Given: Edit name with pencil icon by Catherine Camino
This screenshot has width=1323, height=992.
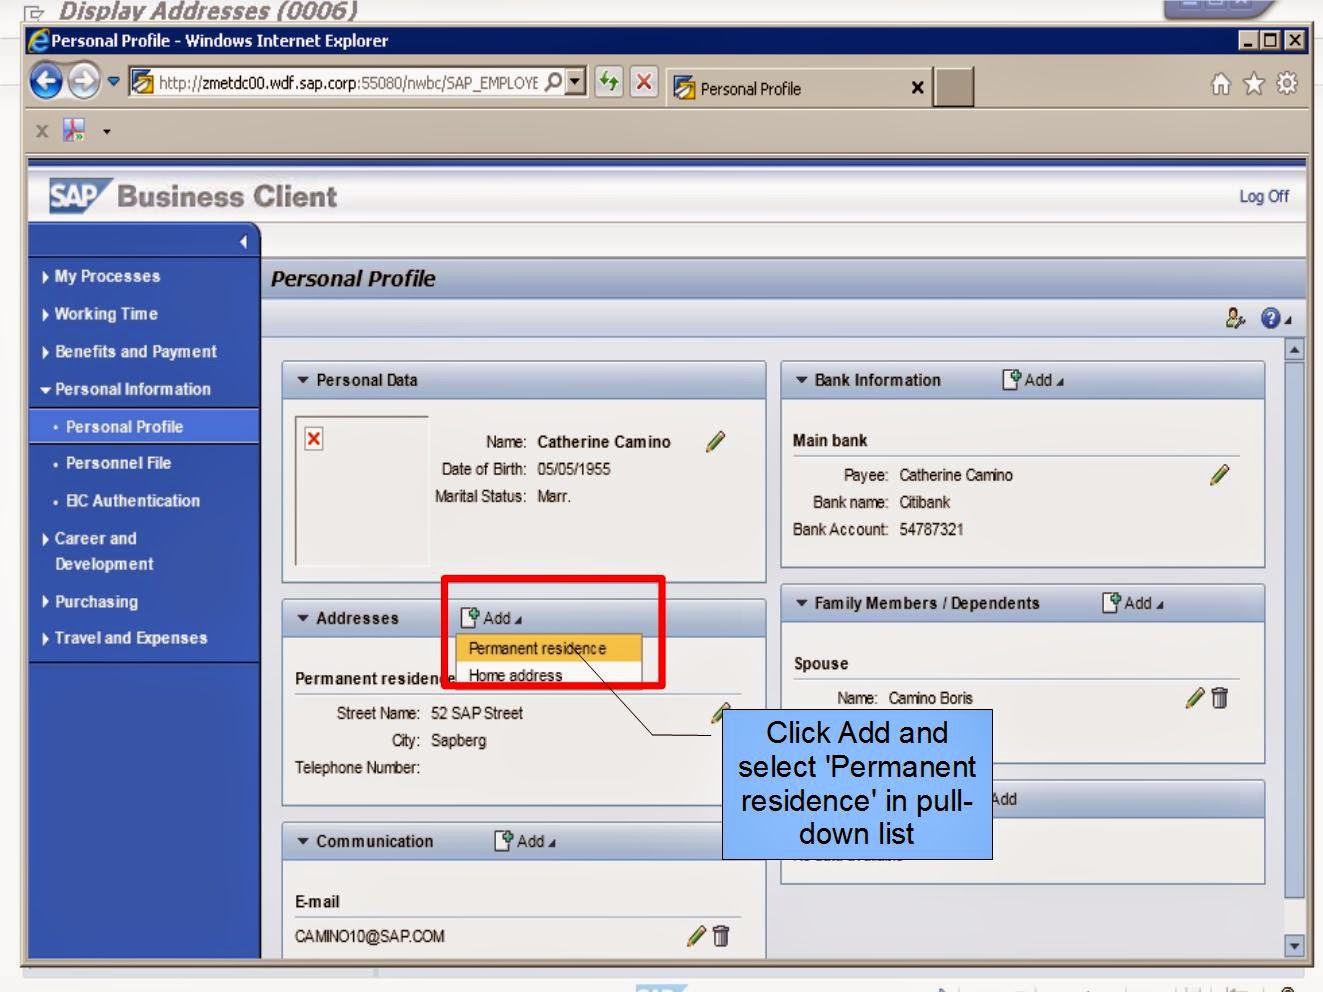Looking at the screenshot, I should click(715, 441).
